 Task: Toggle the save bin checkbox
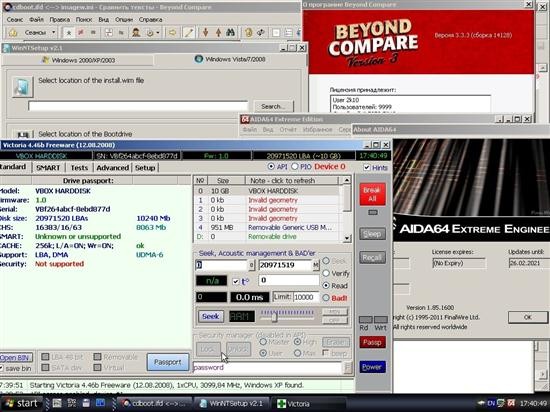[x=1, y=368]
